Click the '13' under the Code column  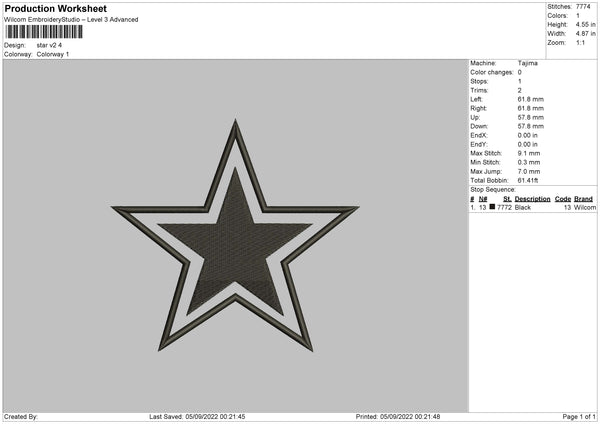[x=567, y=207]
